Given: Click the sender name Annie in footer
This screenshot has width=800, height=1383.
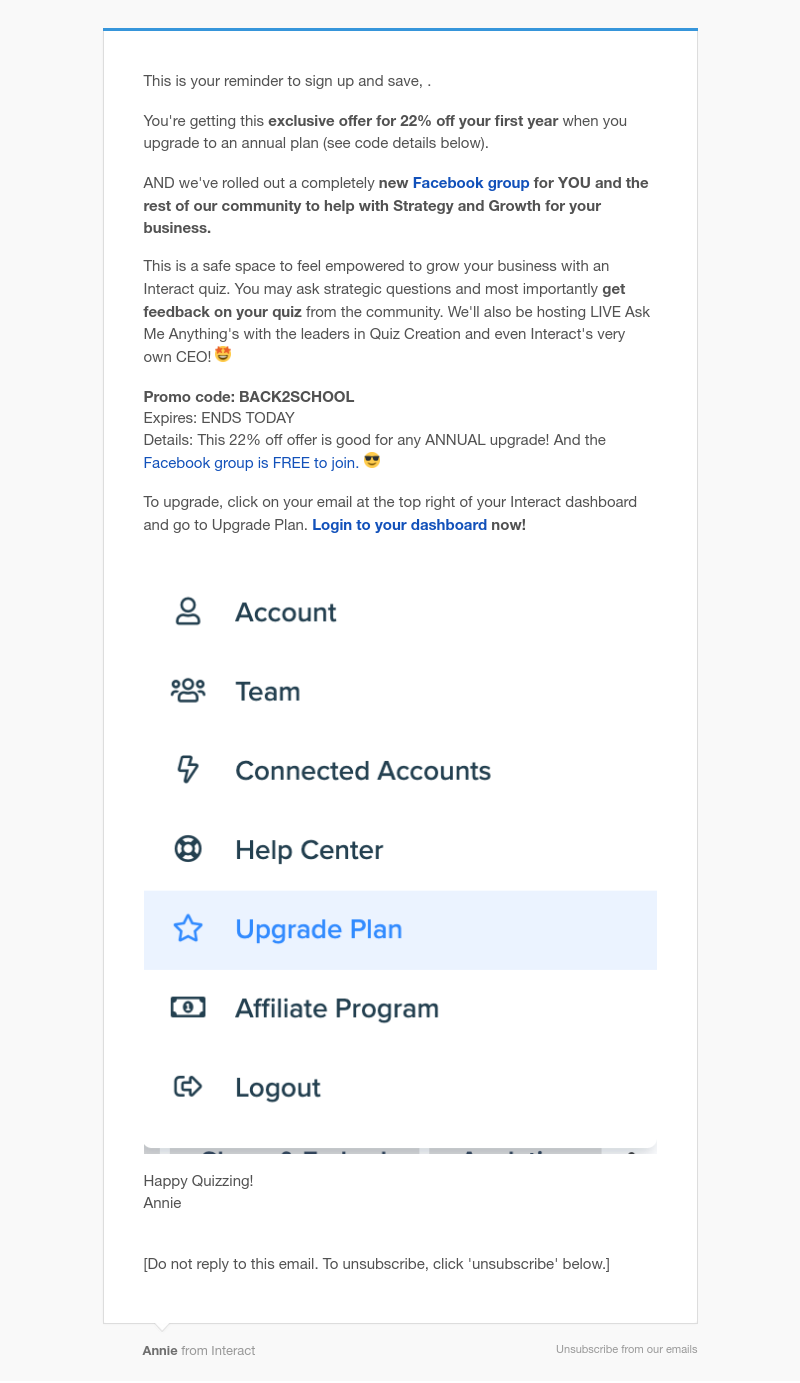Looking at the screenshot, I should 160,1350.
